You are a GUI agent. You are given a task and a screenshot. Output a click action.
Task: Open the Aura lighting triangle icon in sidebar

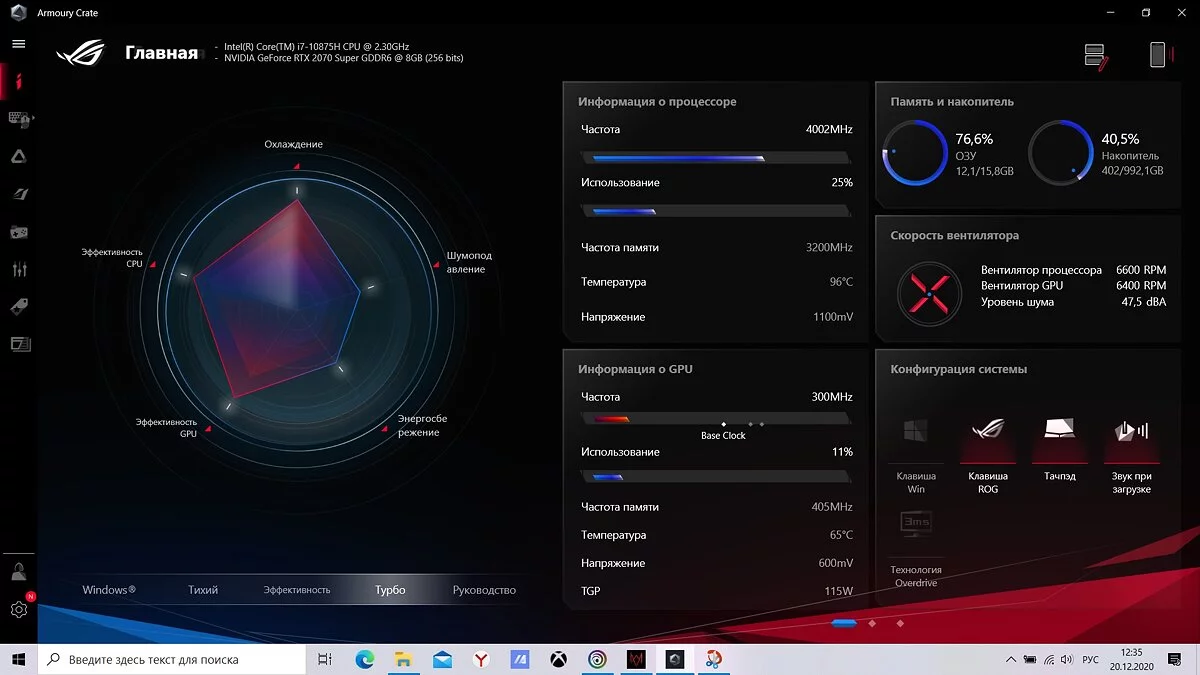click(x=18, y=156)
